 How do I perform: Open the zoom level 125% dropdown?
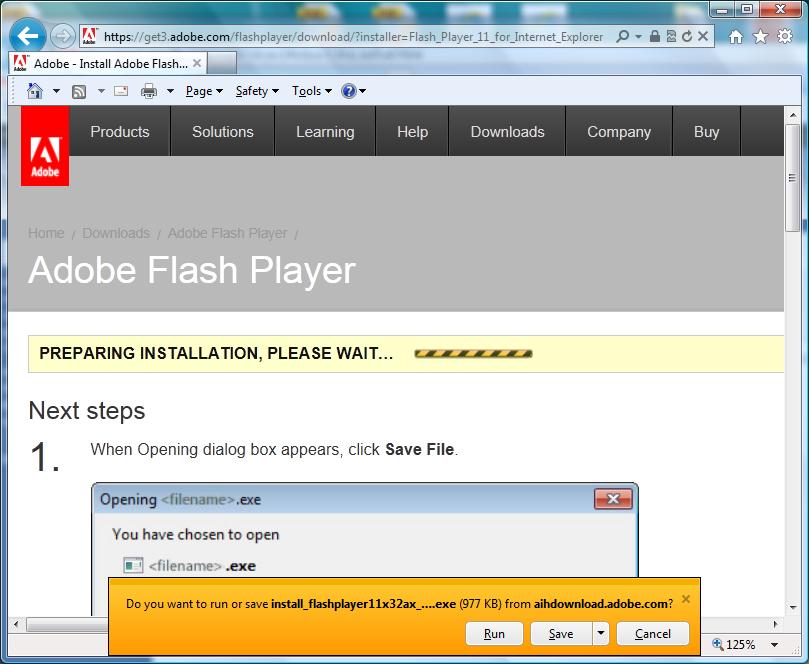[x=739, y=645]
